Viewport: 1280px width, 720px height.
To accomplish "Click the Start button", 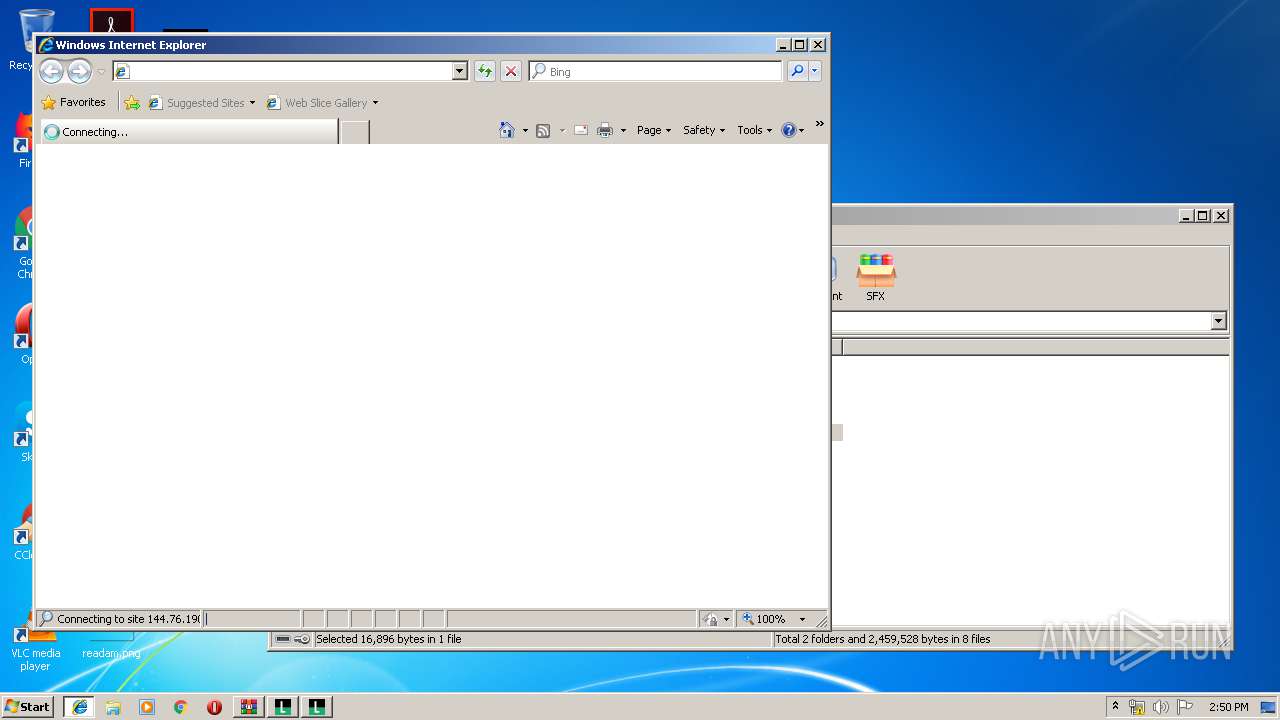I will (x=28, y=706).
